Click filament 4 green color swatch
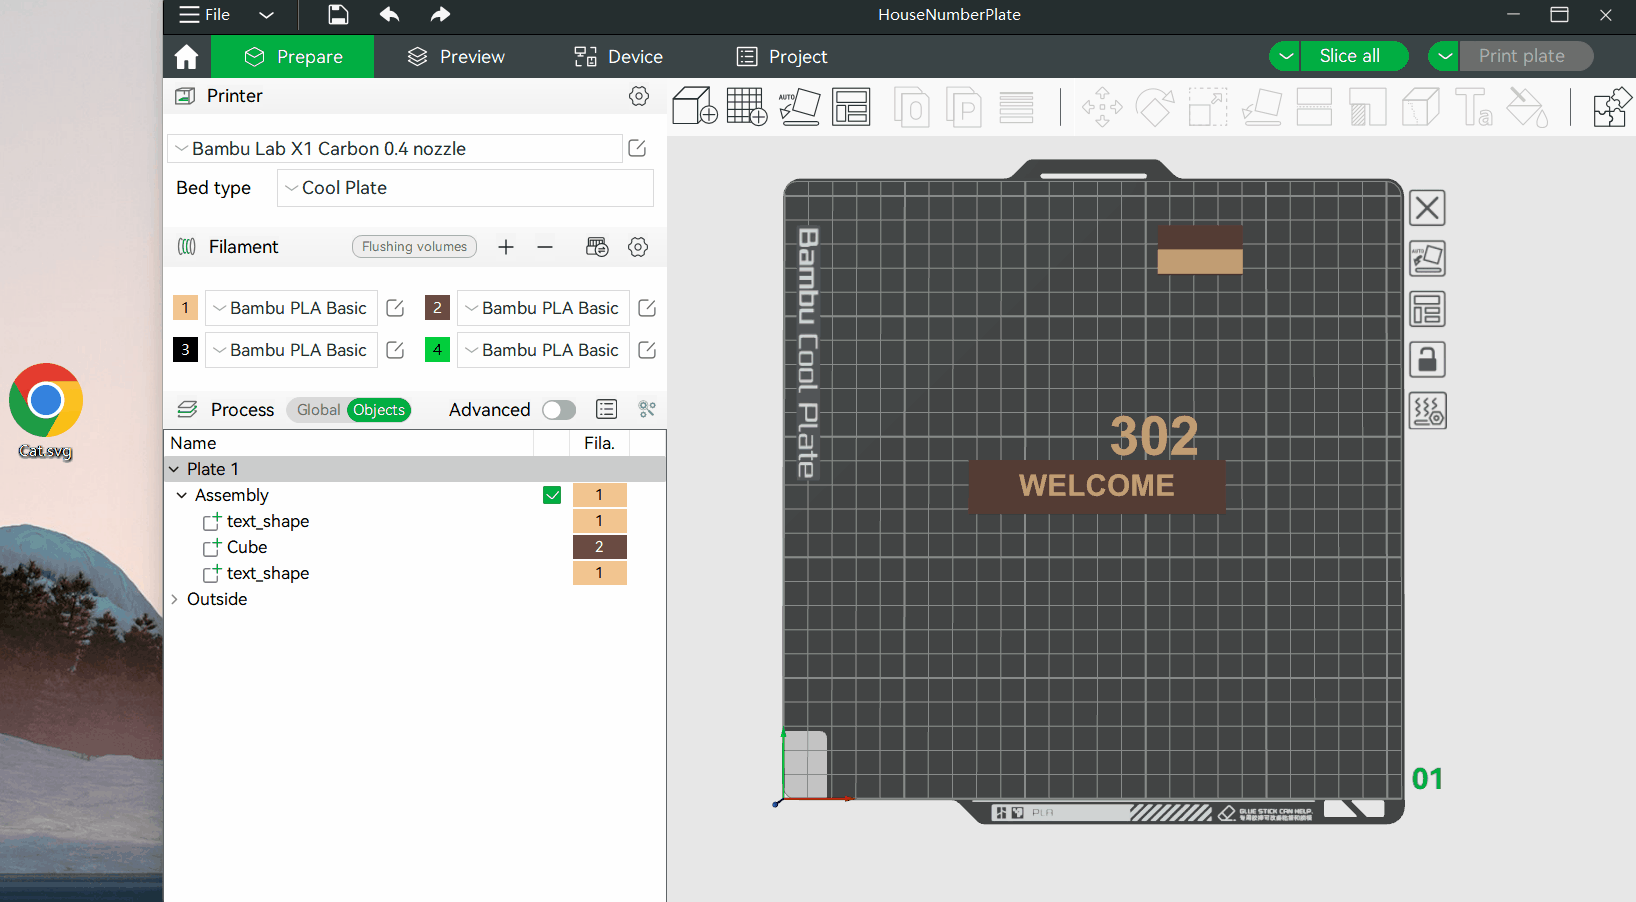 point(437,350)
